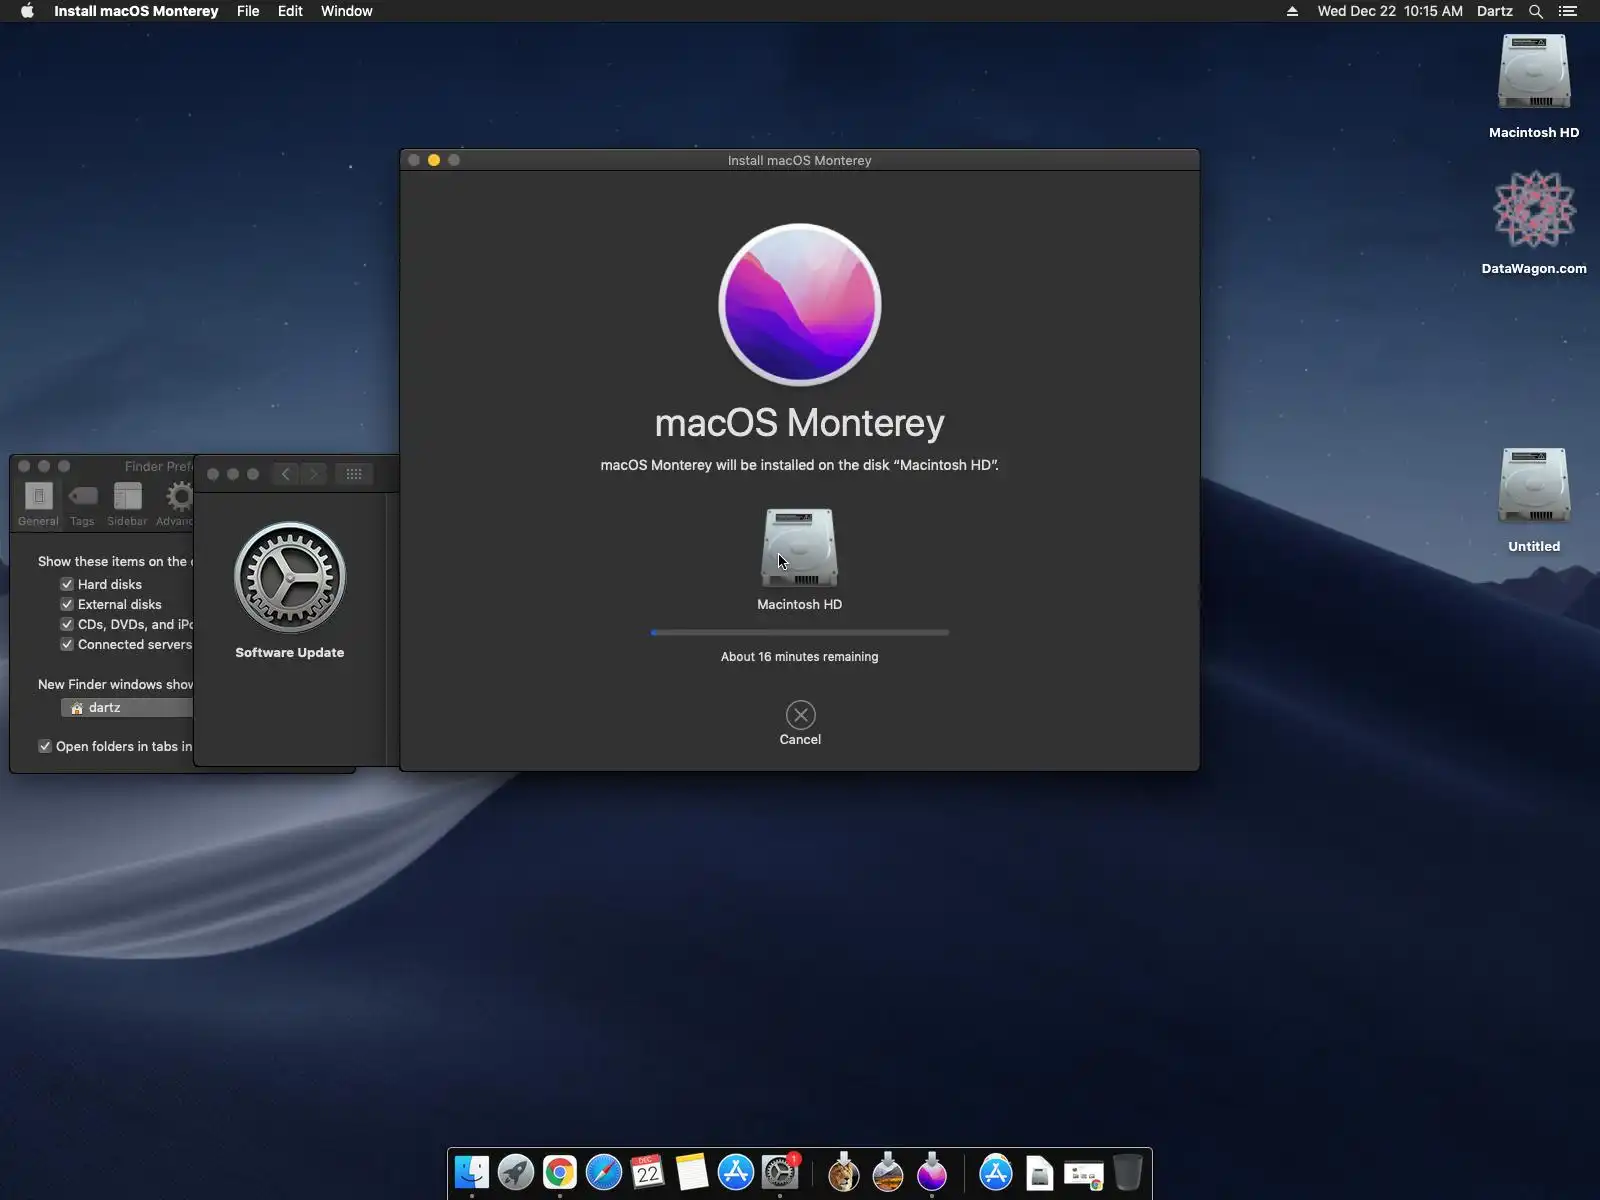This screenshot has height=1200, width=1600.
Task: Click the "New Finder windows show" label
Action: pyautogui.click(x=115, y=685)
